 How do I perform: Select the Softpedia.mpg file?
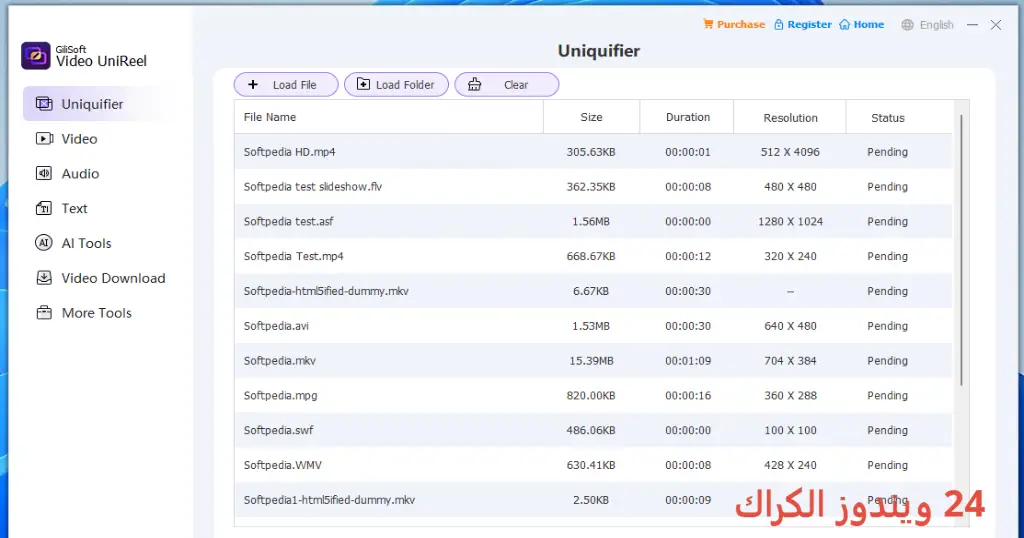[593, 395]
